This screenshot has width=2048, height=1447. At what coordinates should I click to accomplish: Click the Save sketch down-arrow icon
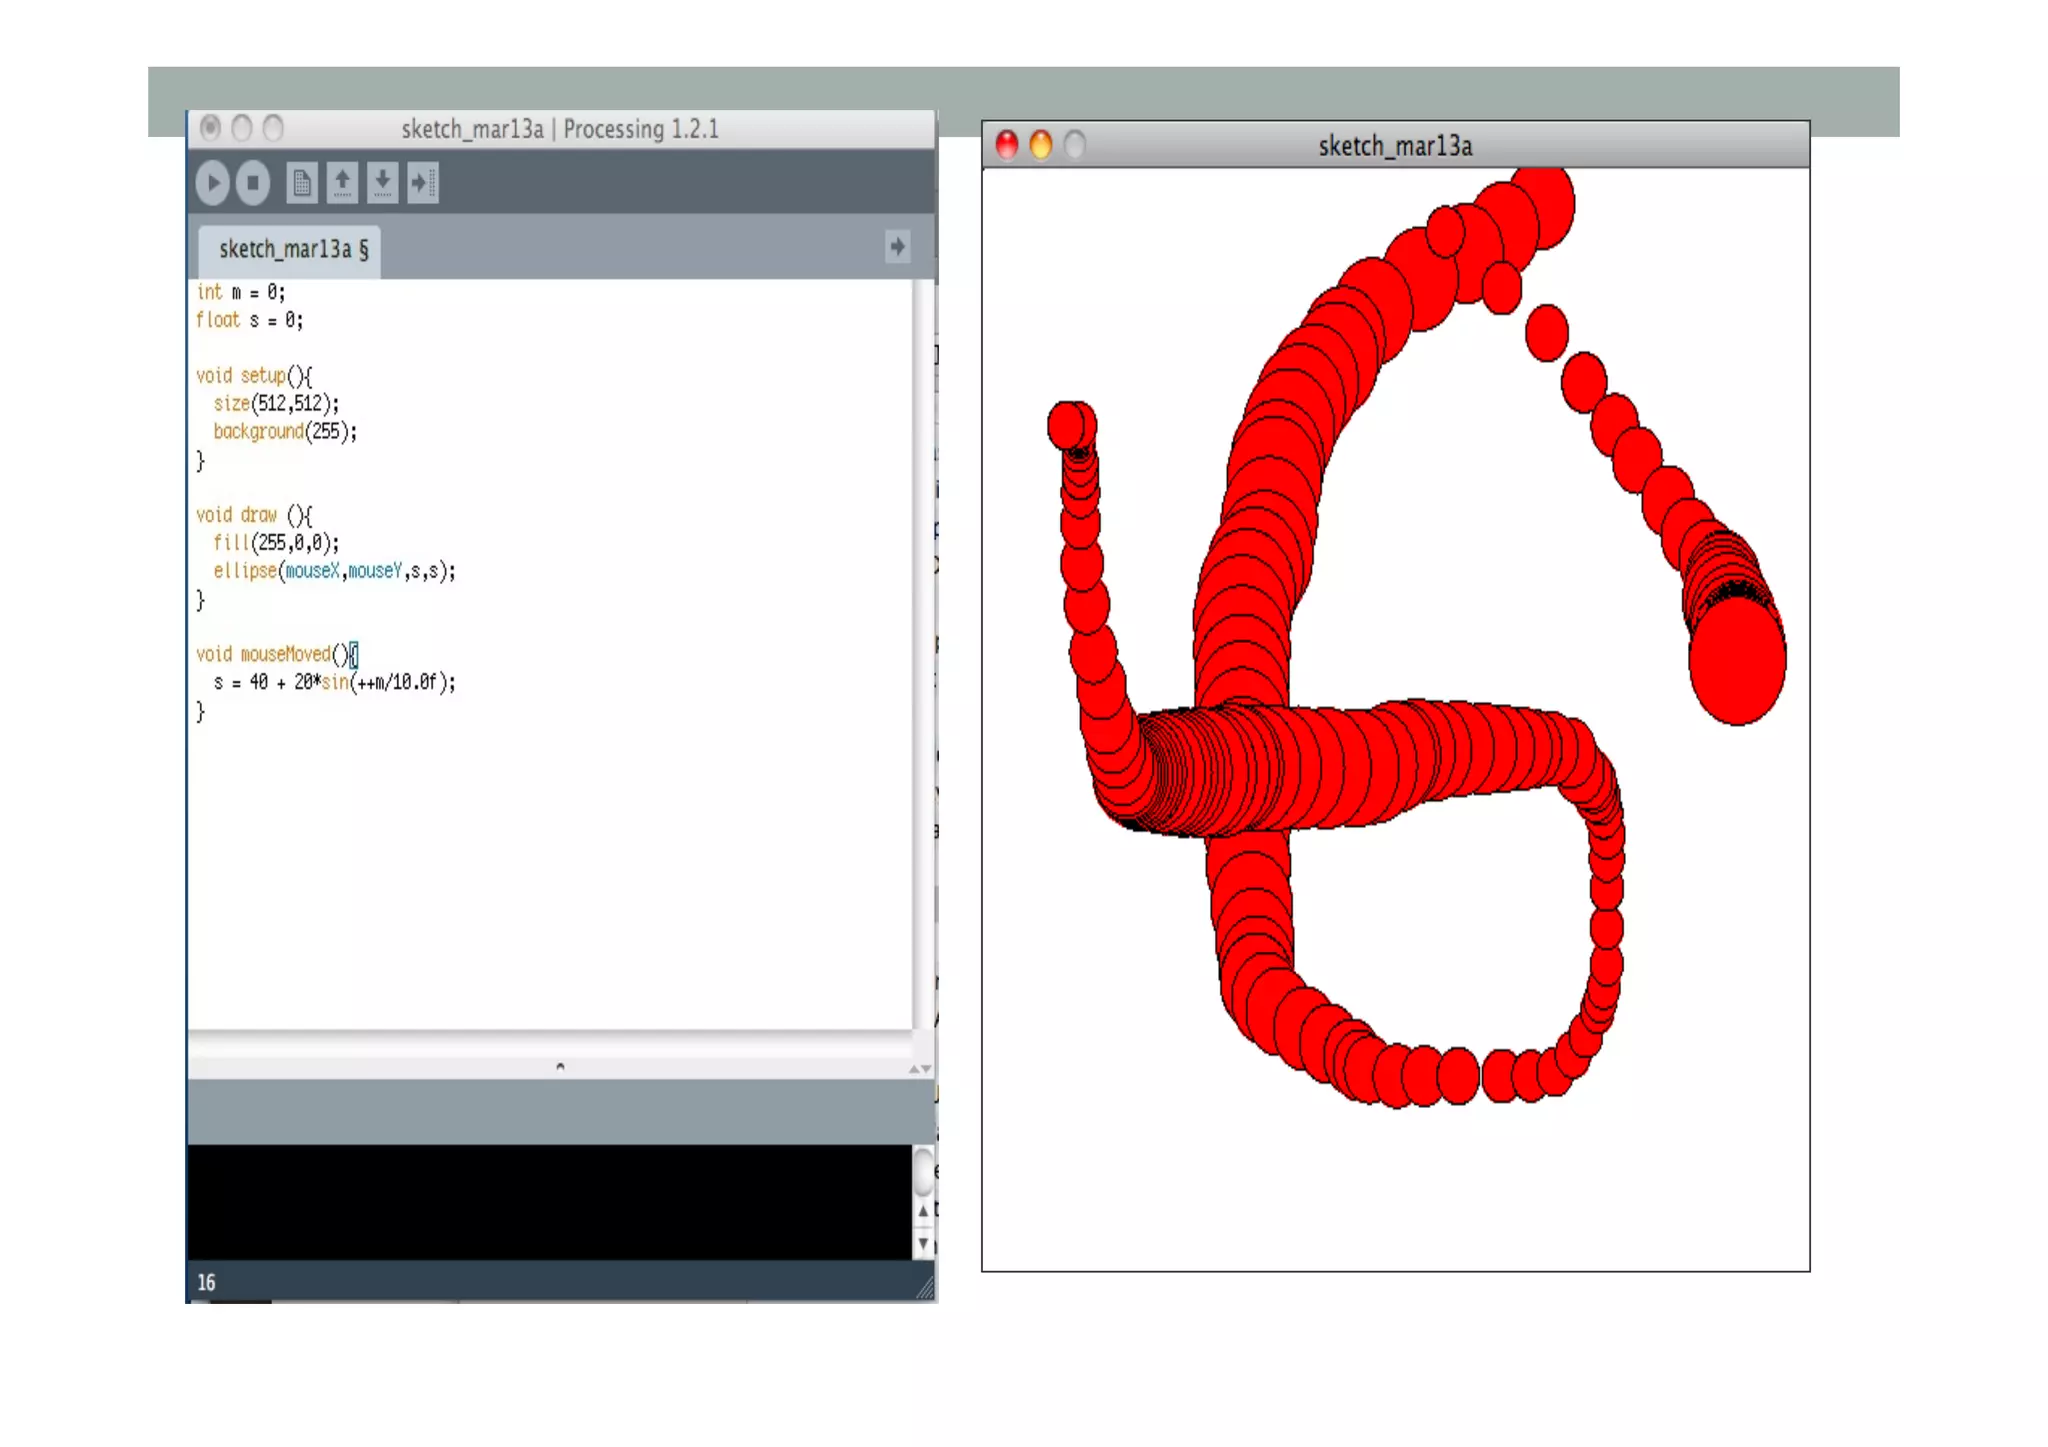[382, 183]
